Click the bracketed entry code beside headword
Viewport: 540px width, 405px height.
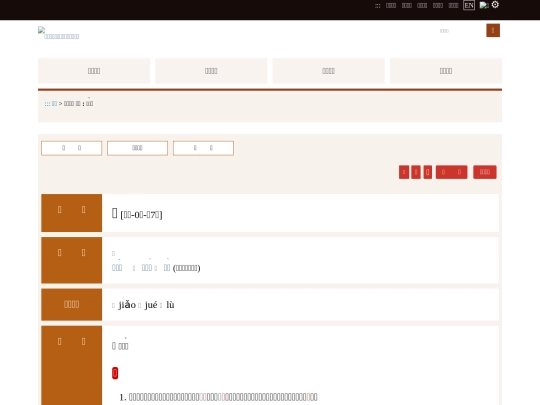[141, 215]
